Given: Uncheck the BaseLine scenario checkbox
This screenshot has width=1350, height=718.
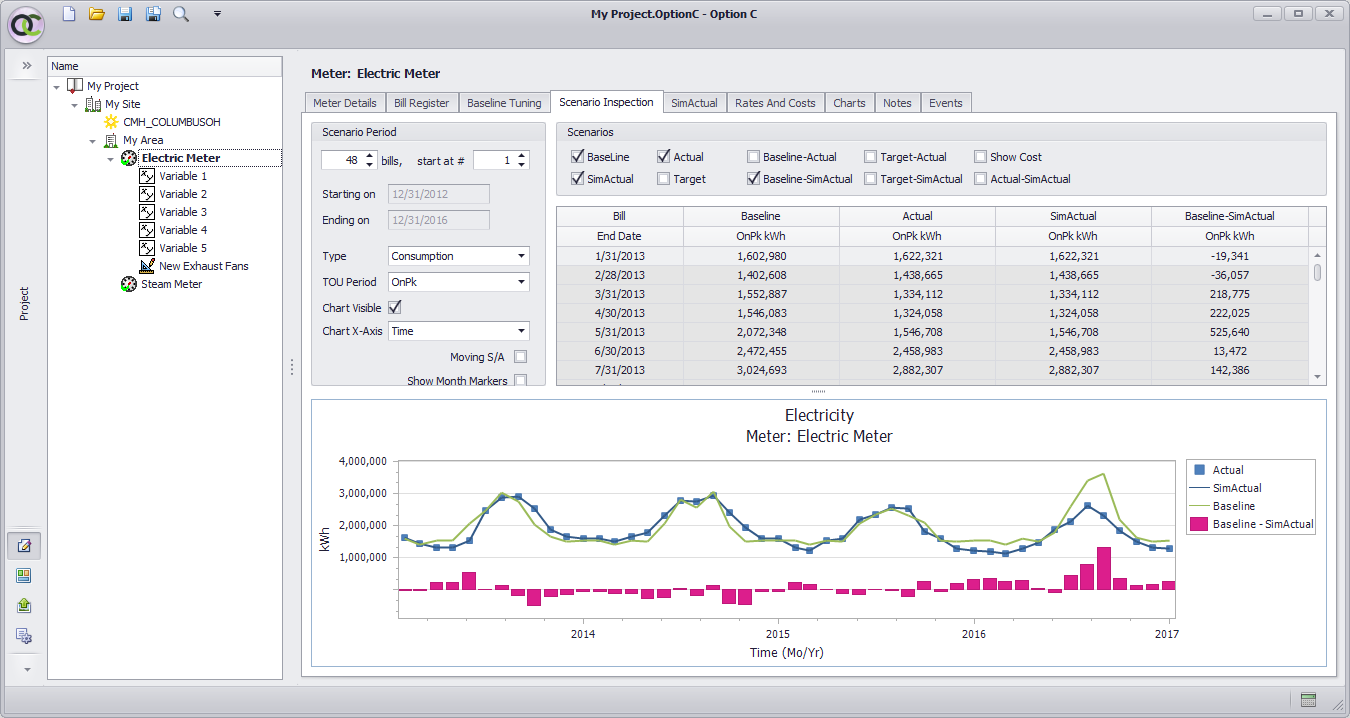Looking at the screenshot, I should pos(577,157).
